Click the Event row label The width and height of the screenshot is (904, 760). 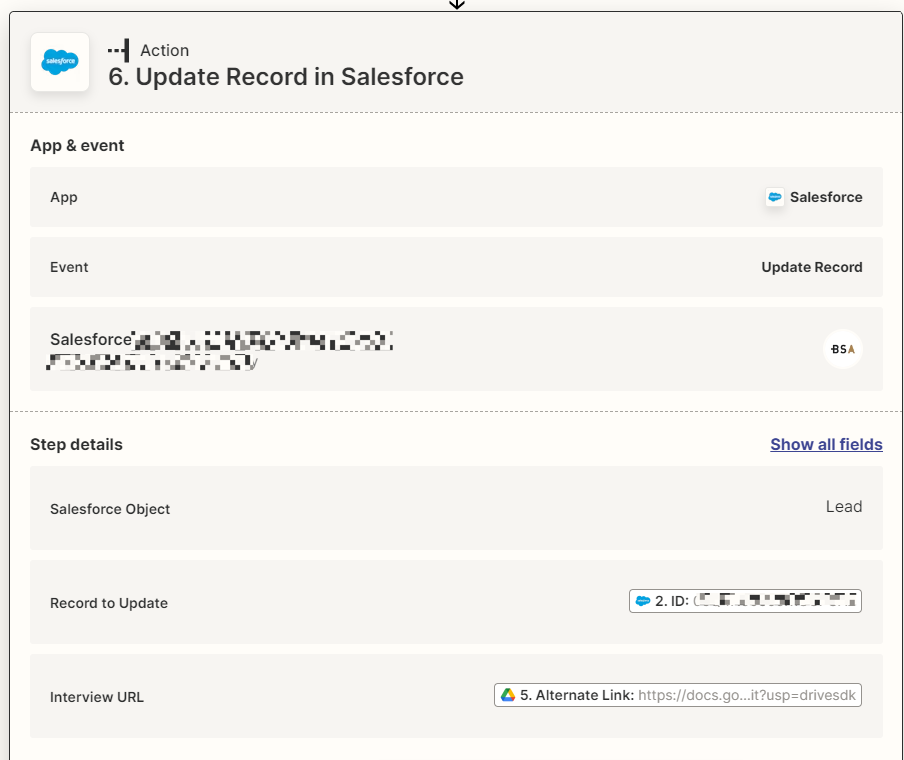pyautogui.click(x=69, y=267)
